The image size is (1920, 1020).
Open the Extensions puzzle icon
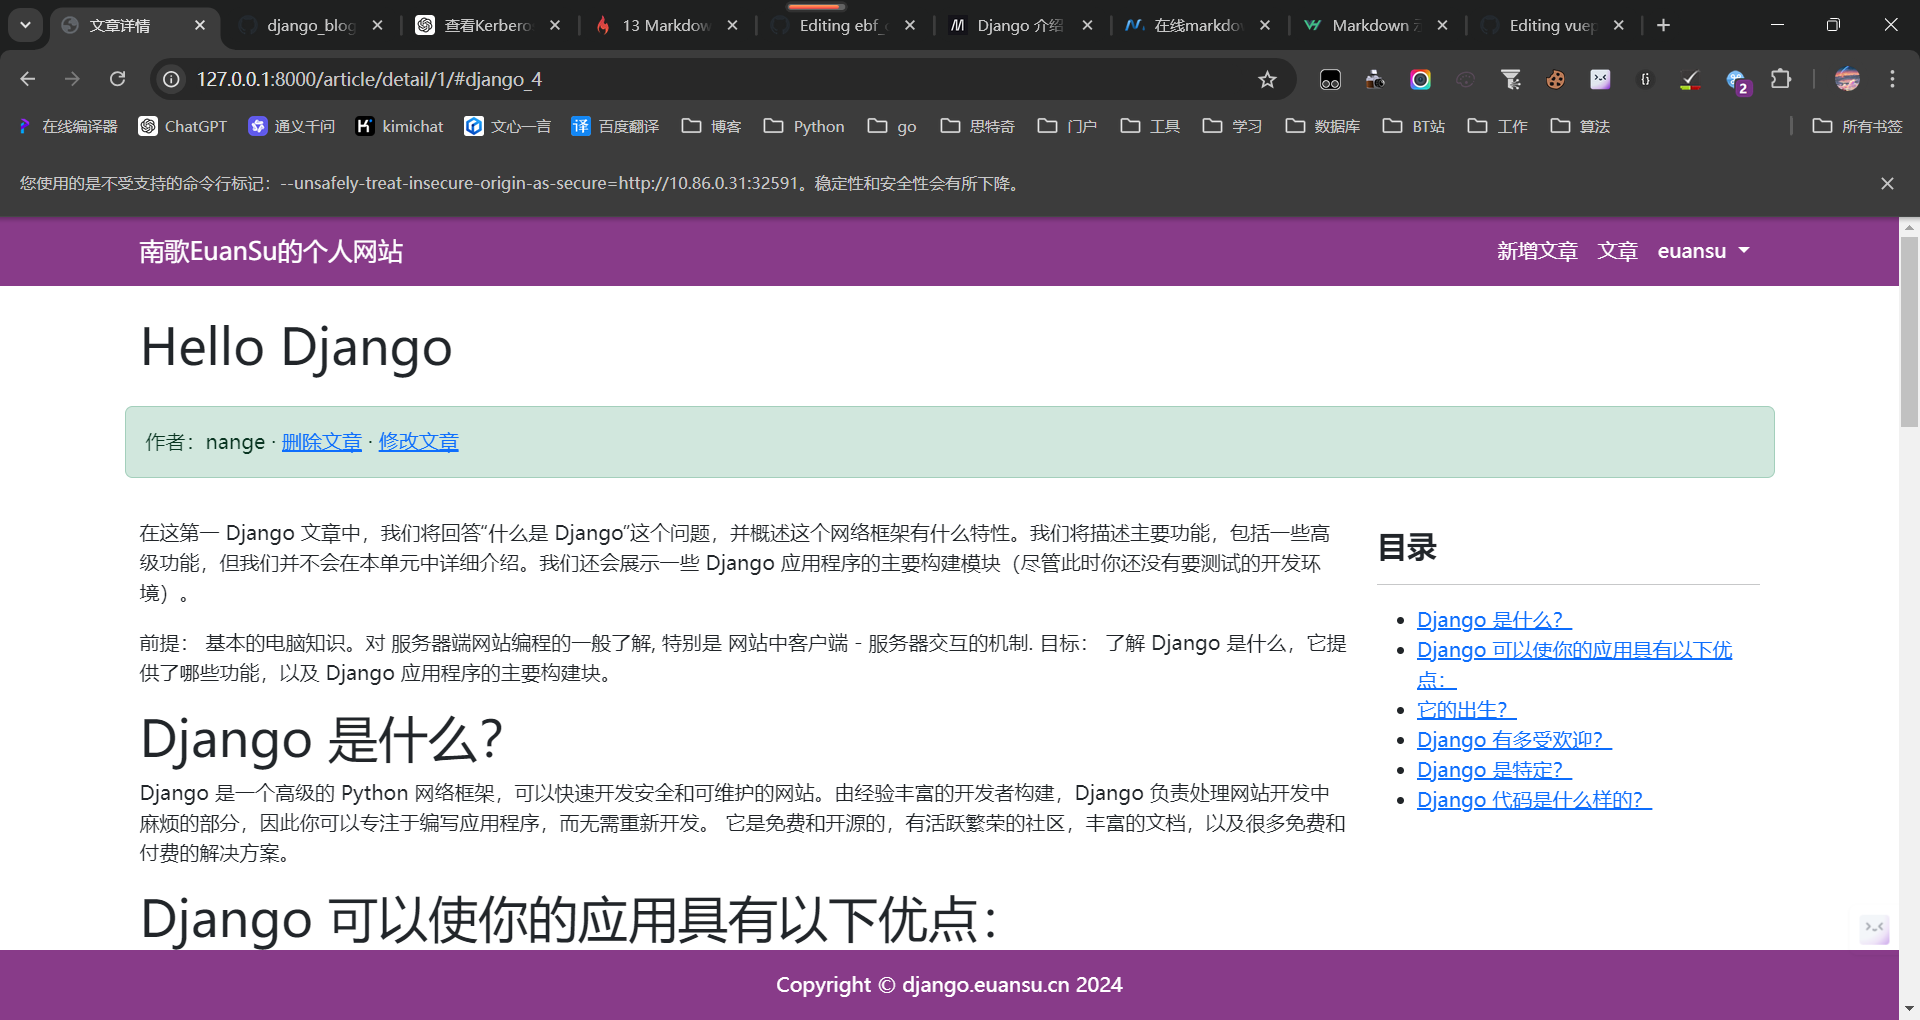coord(1781,79)
